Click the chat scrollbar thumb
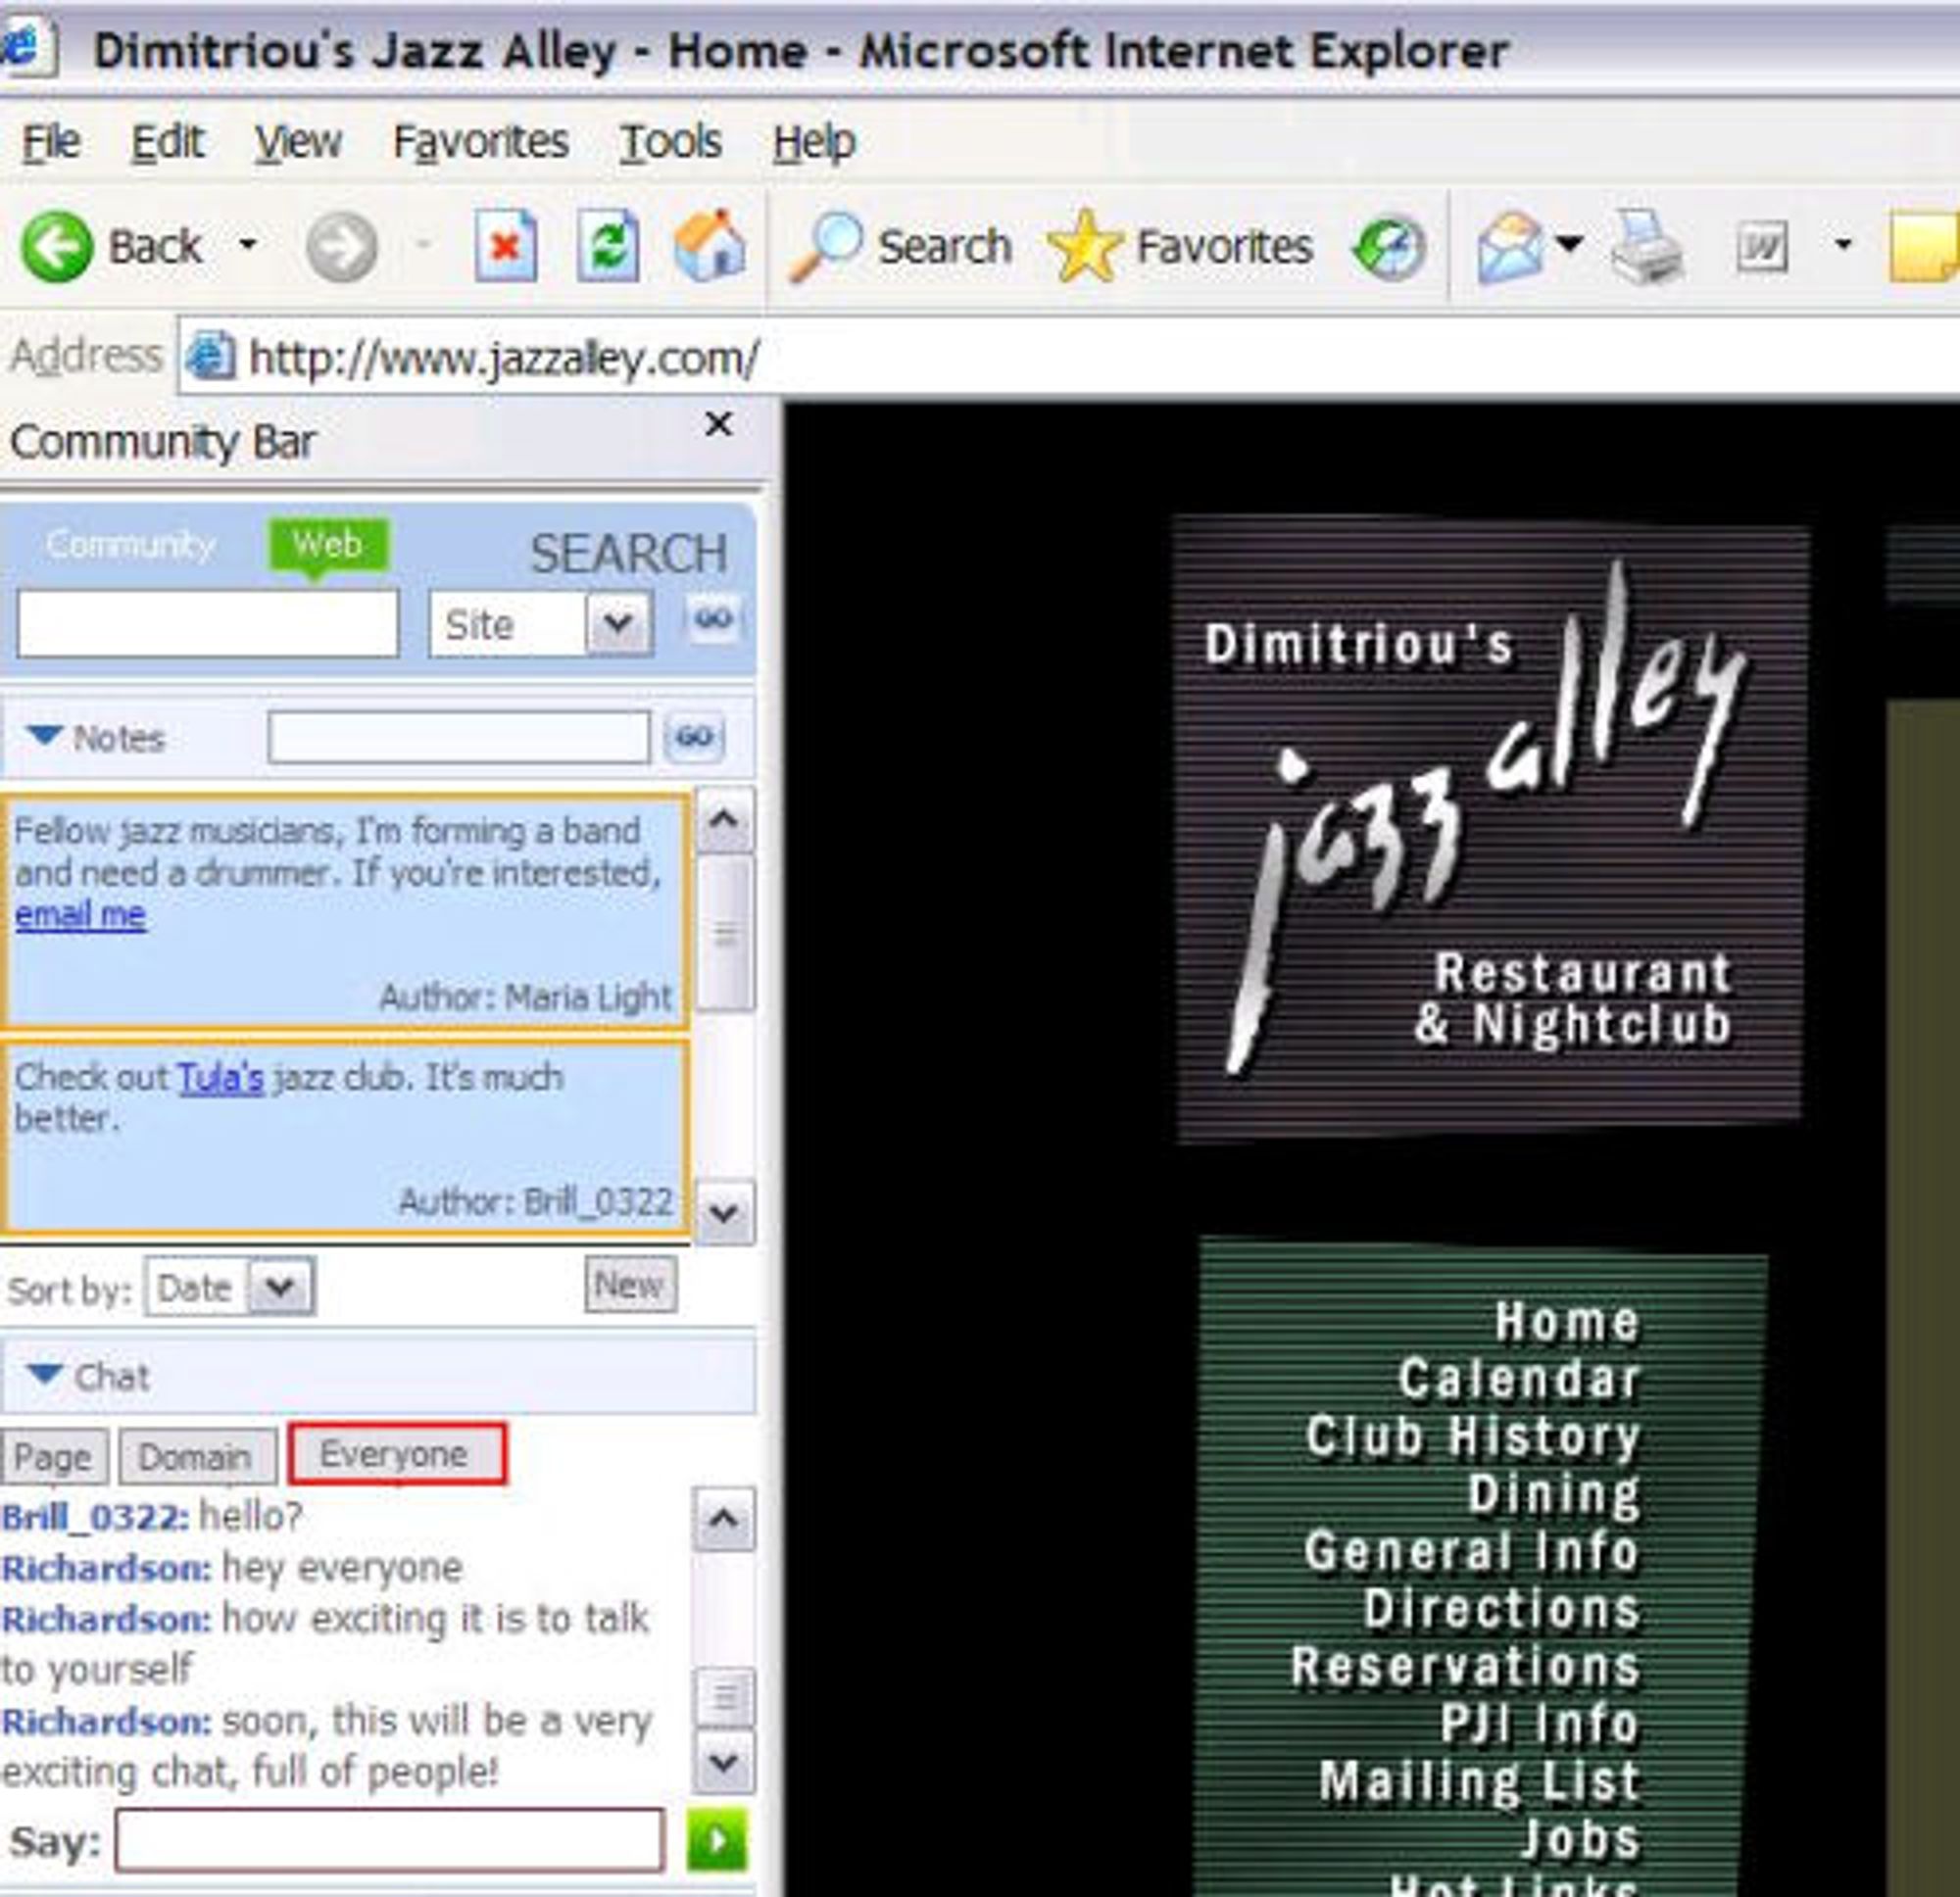Screen dimensions: 1960x1897 coord(724,1698)
